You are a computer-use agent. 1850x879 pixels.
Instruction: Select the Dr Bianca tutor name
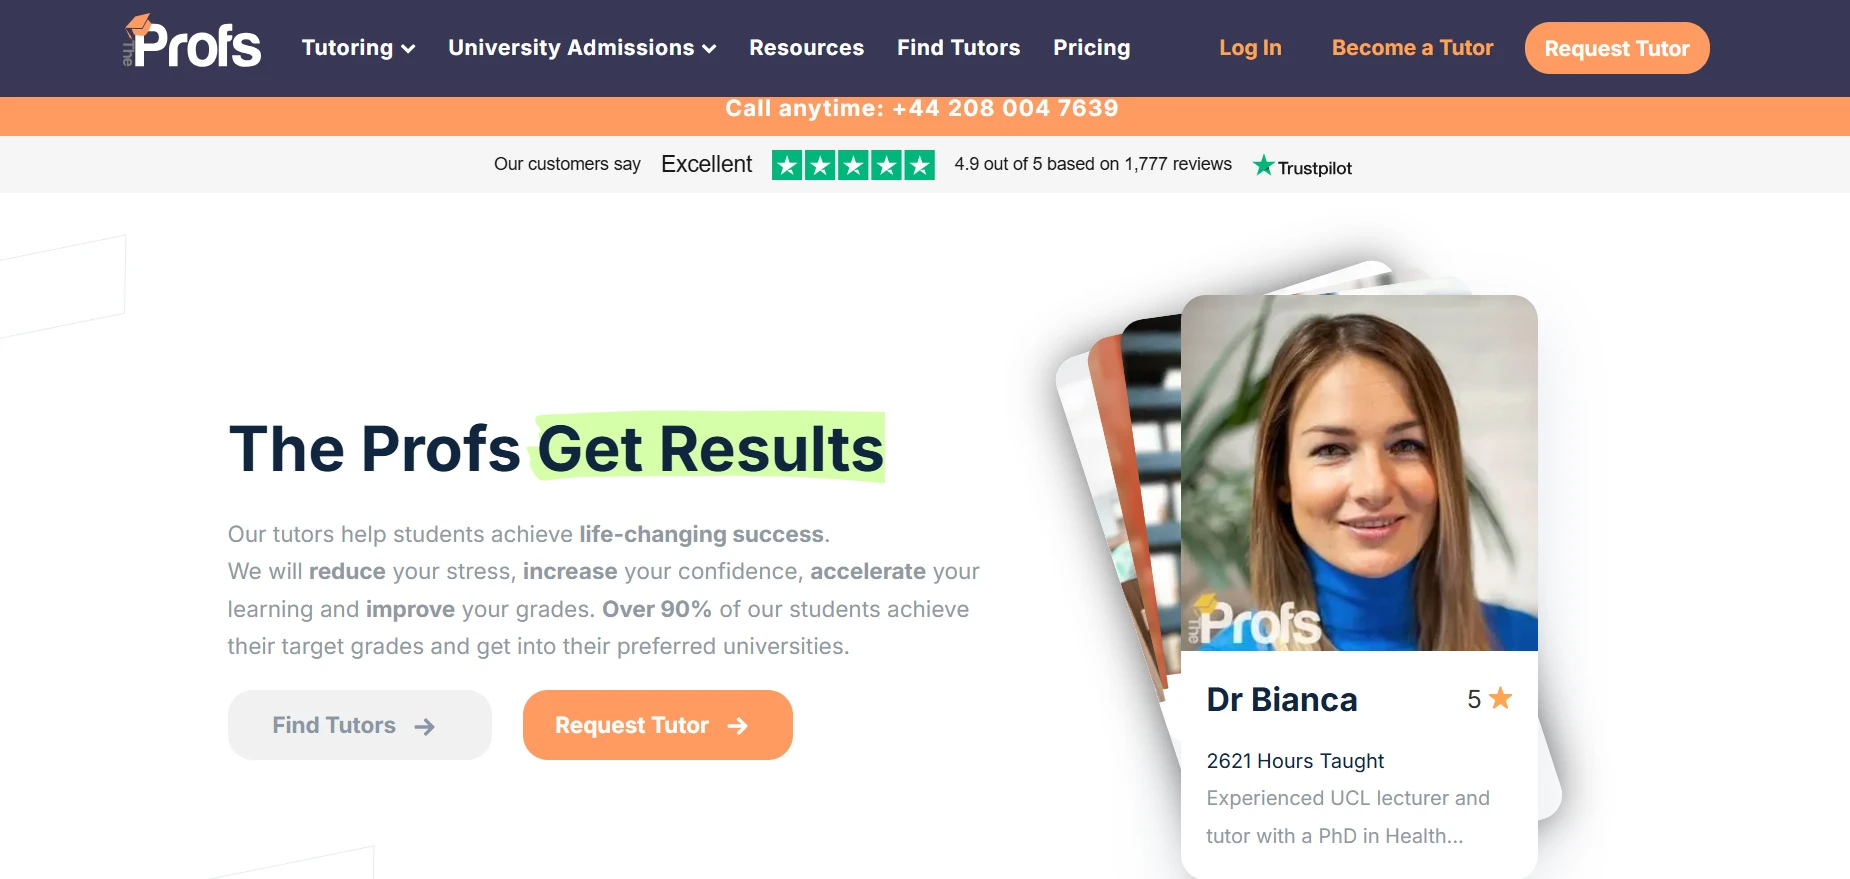1282,699
